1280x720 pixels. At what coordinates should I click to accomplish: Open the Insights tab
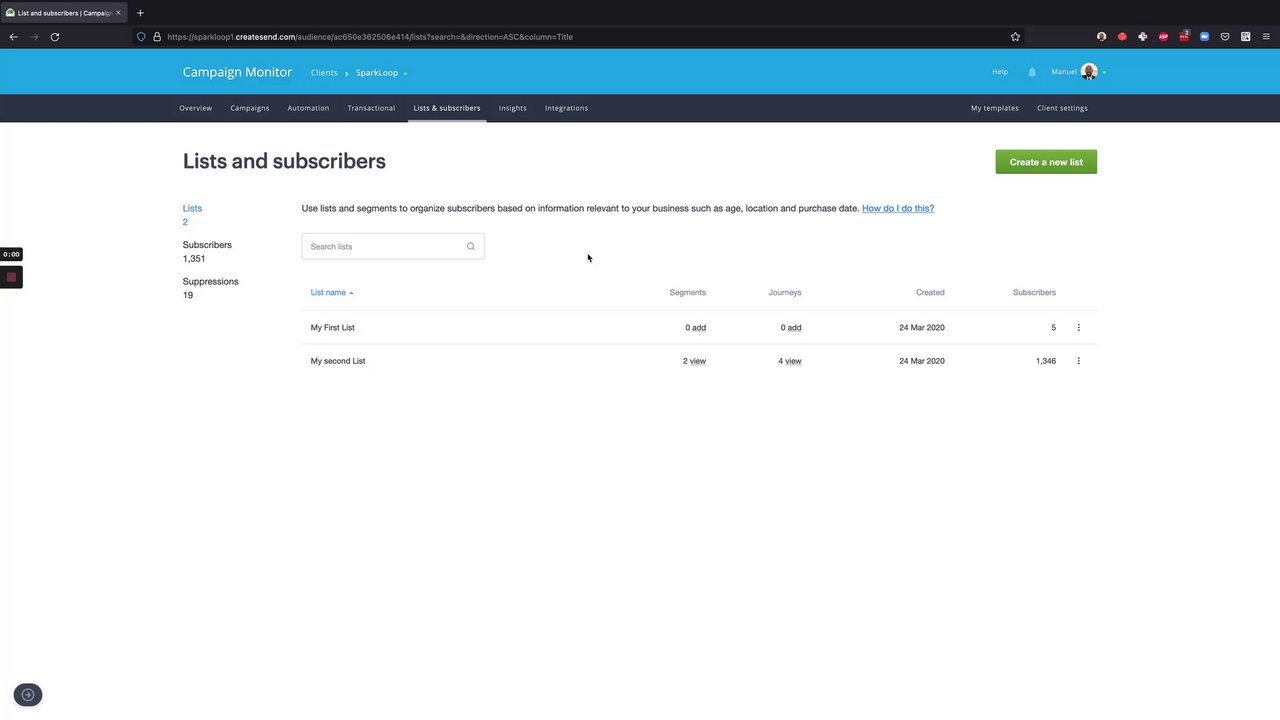click(513, 108)
